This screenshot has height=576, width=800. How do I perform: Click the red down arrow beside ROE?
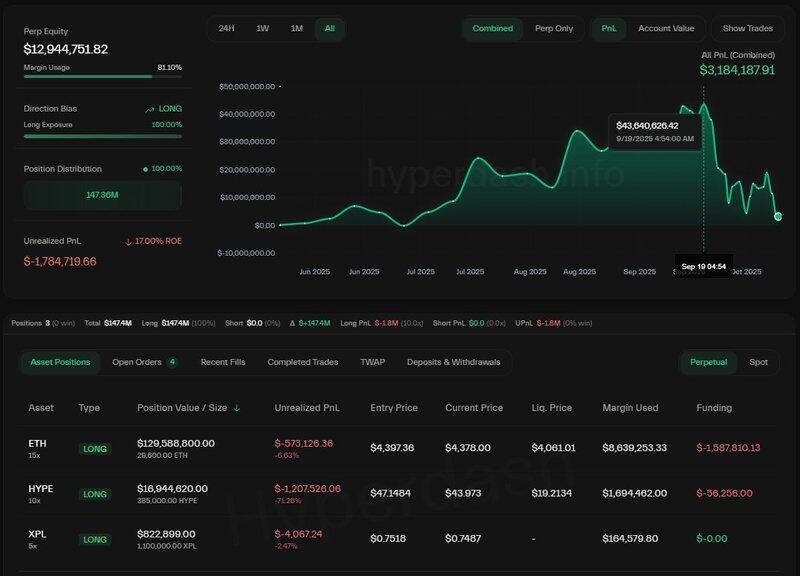tap(128, 241)
